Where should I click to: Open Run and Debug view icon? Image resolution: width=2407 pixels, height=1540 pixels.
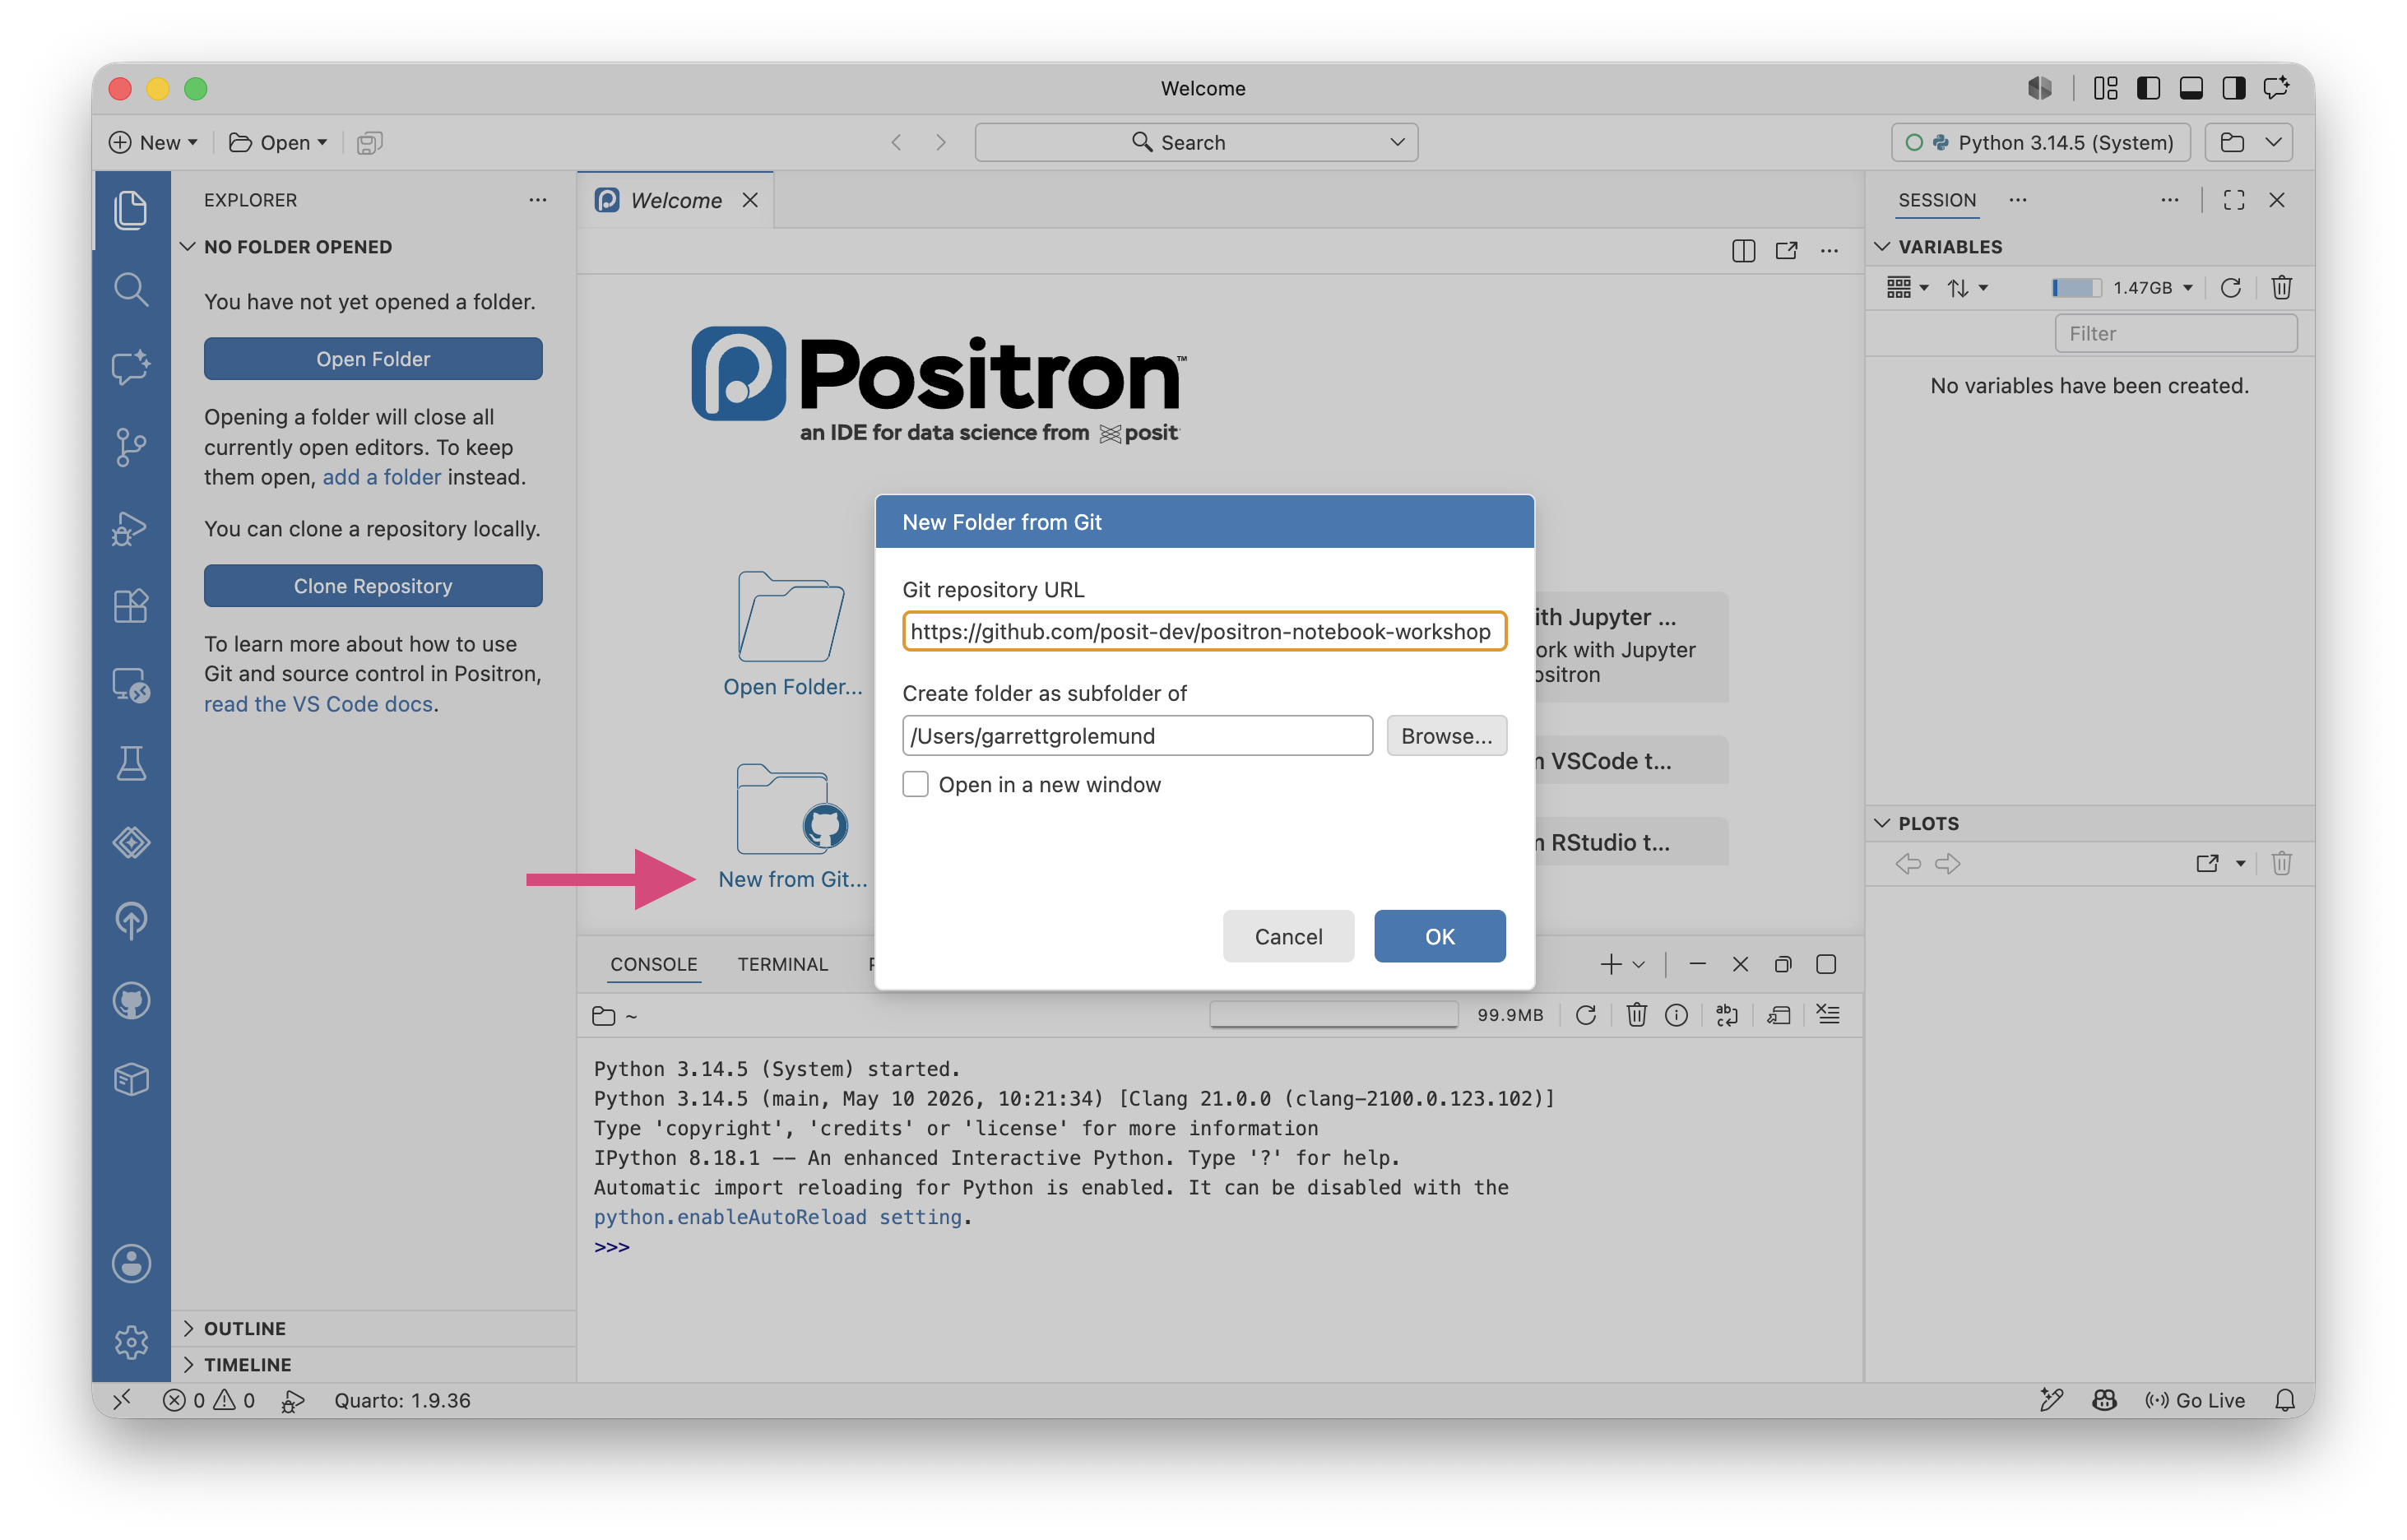tap(131, 527)
